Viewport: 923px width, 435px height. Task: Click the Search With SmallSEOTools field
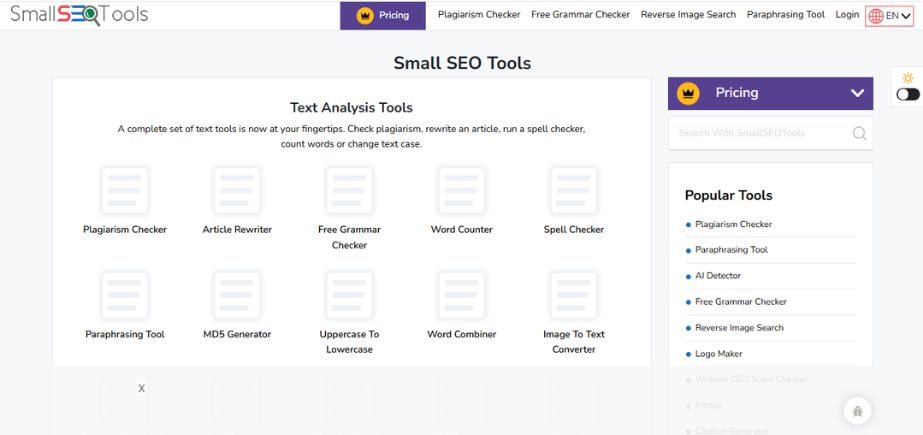point(771,133)
